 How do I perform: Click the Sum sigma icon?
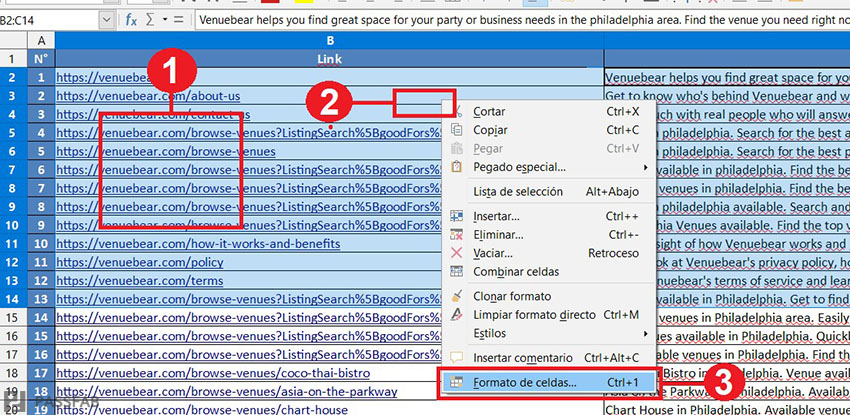pos(151,20)
